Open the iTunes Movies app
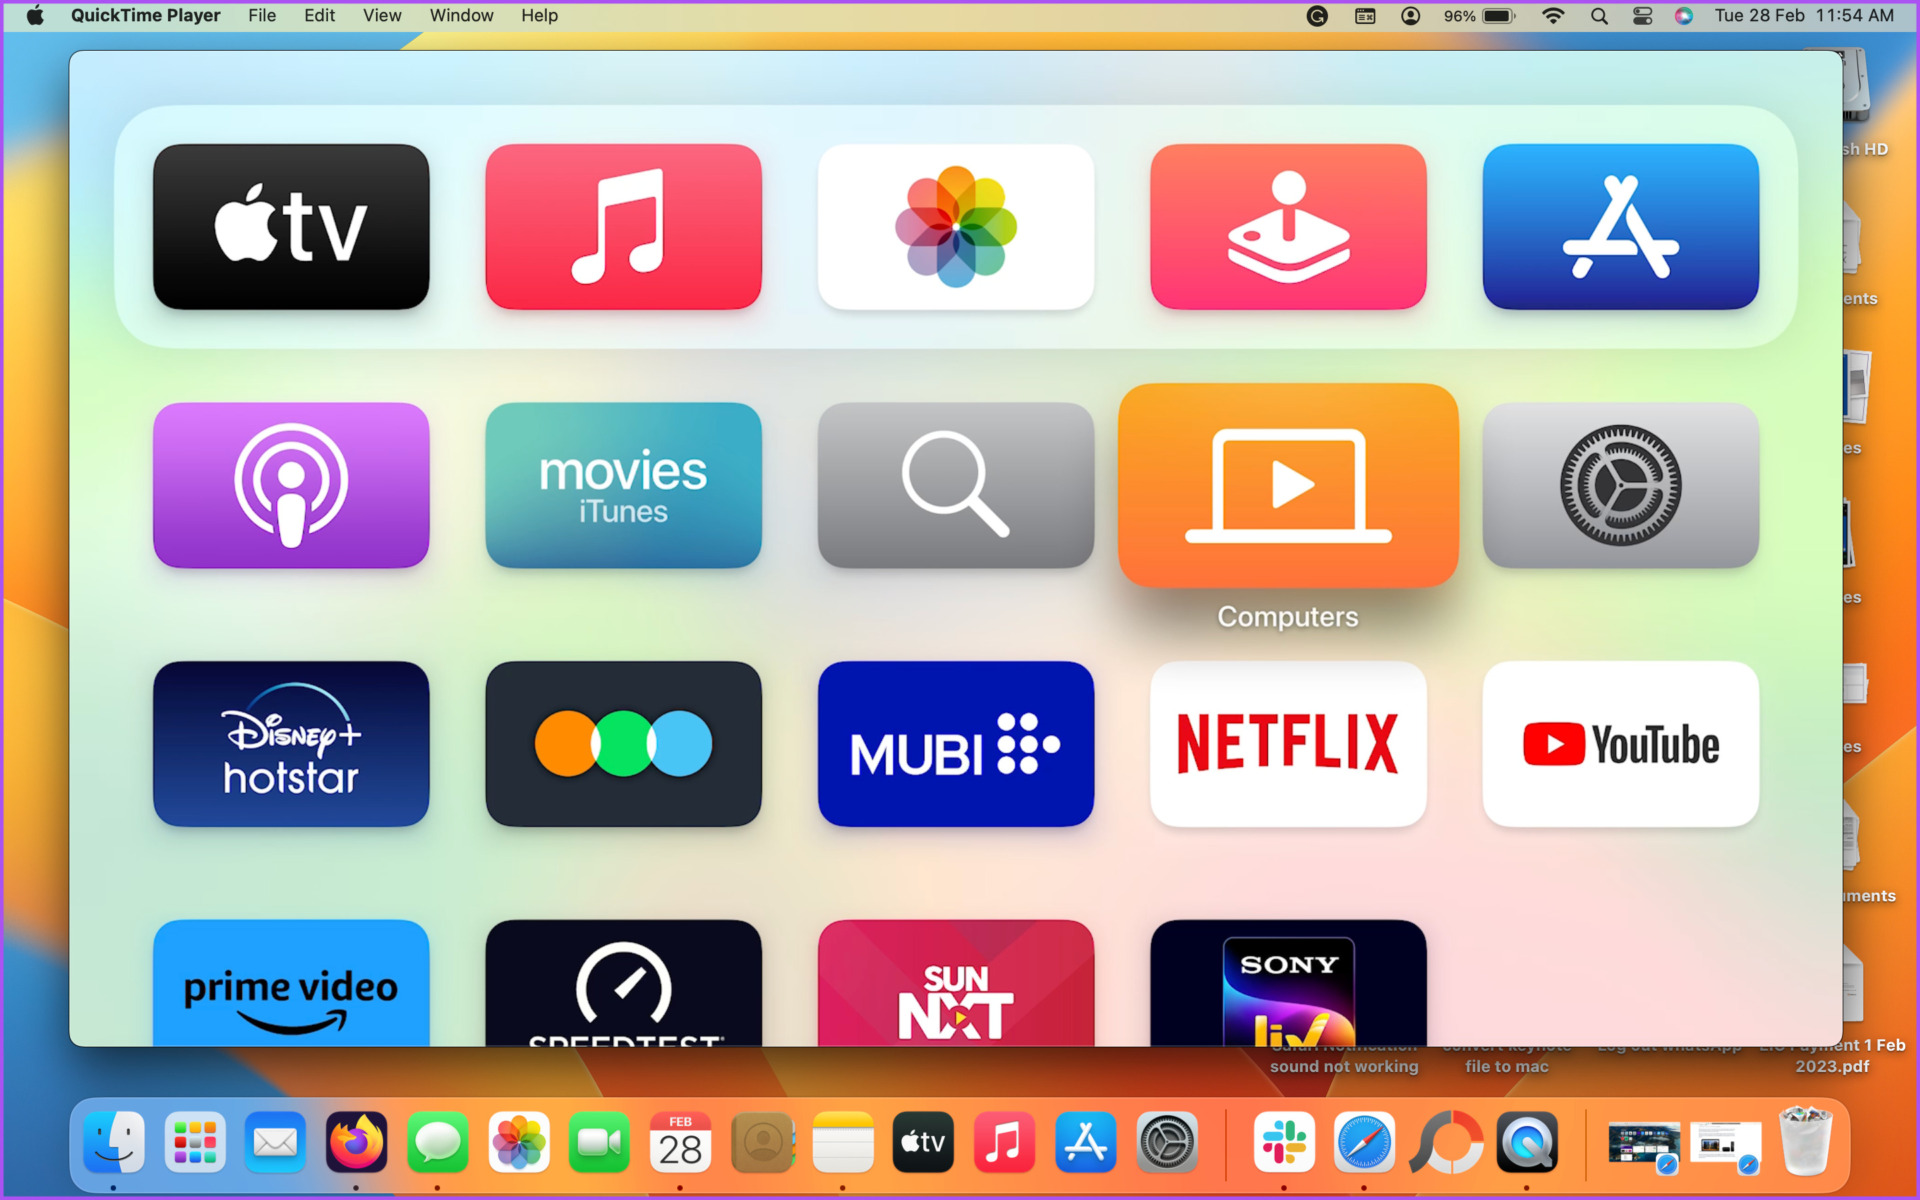This screenshot has width=1920, height=1200. point(623,486)
